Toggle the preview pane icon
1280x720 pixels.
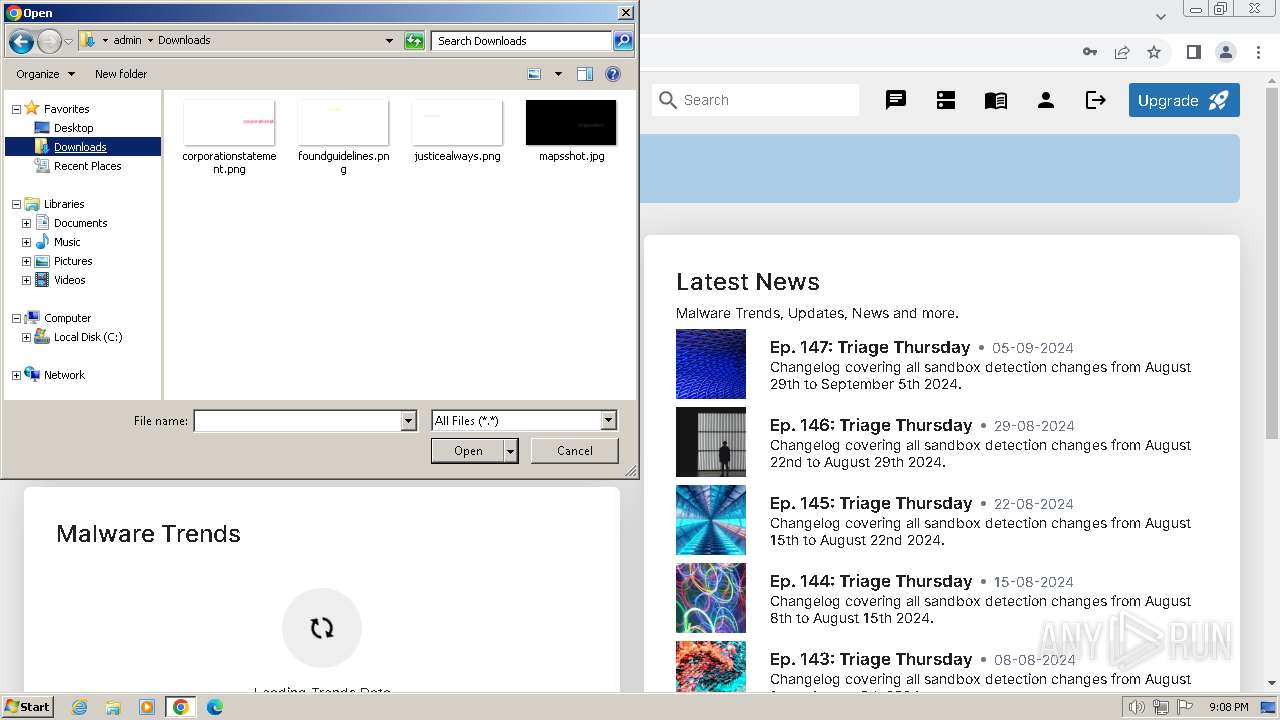point(585,74)
